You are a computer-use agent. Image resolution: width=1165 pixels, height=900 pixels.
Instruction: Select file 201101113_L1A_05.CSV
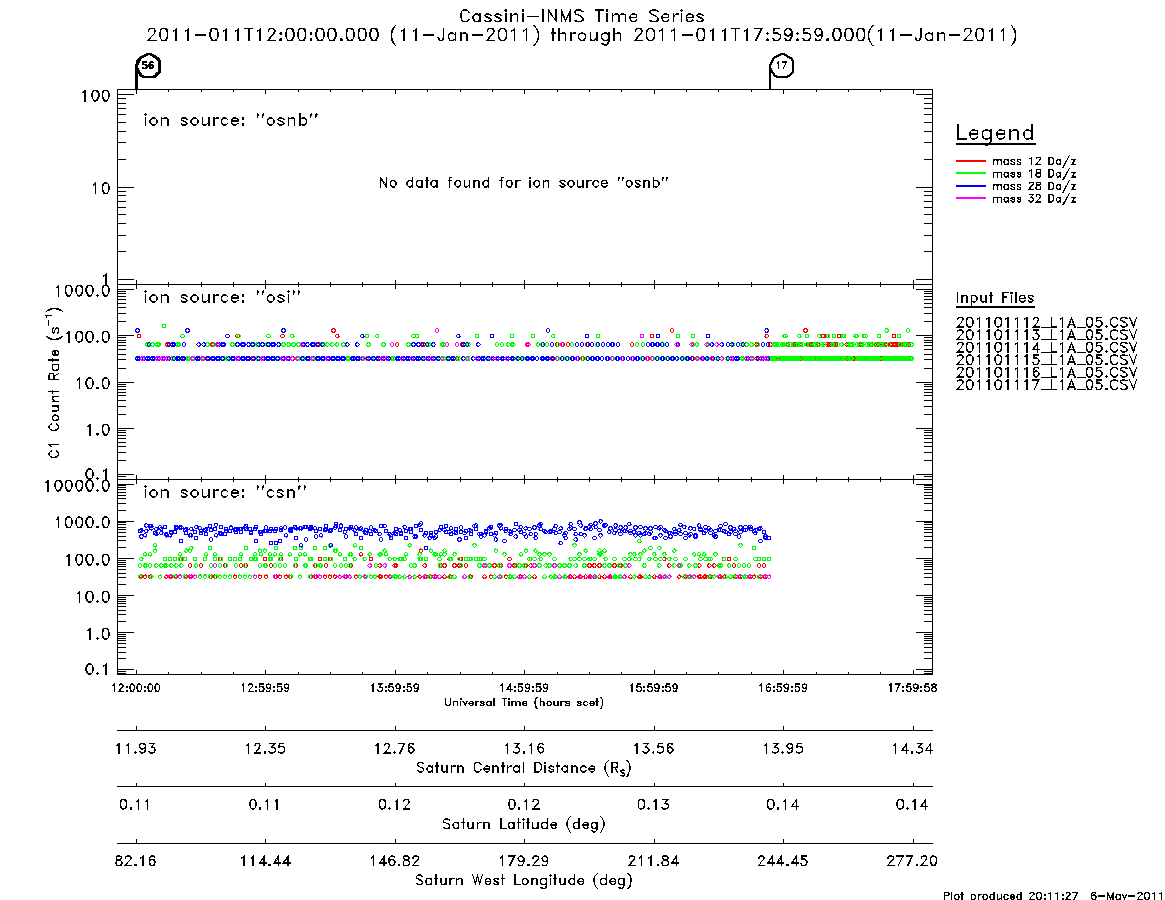pos(1046,335)
